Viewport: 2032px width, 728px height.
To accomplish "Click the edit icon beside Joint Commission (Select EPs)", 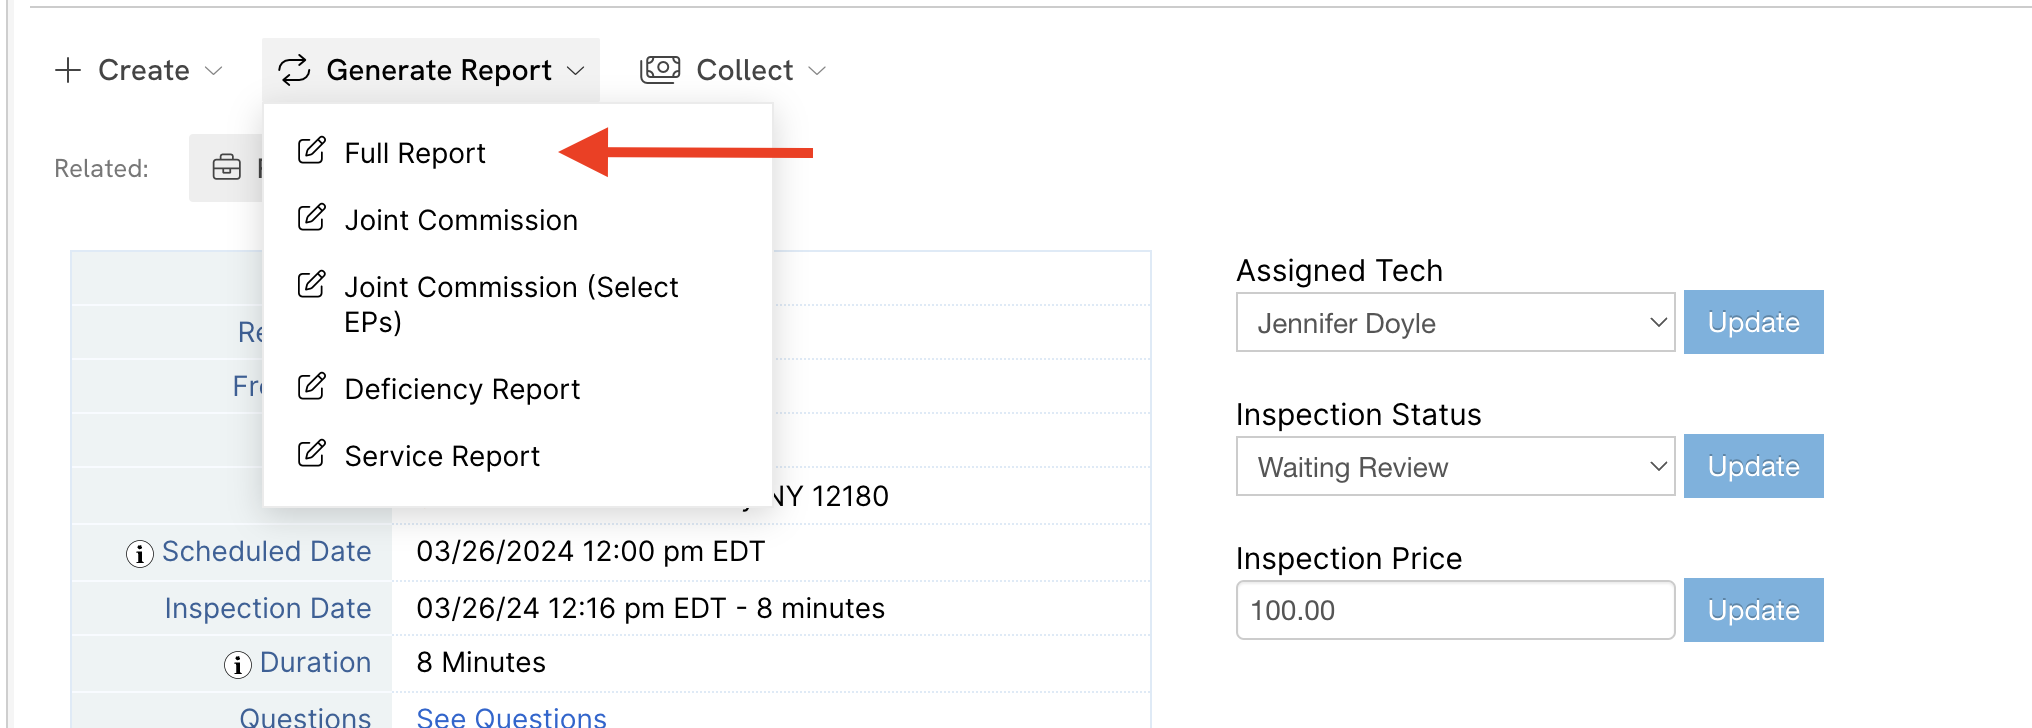I will tap(311, 285).
